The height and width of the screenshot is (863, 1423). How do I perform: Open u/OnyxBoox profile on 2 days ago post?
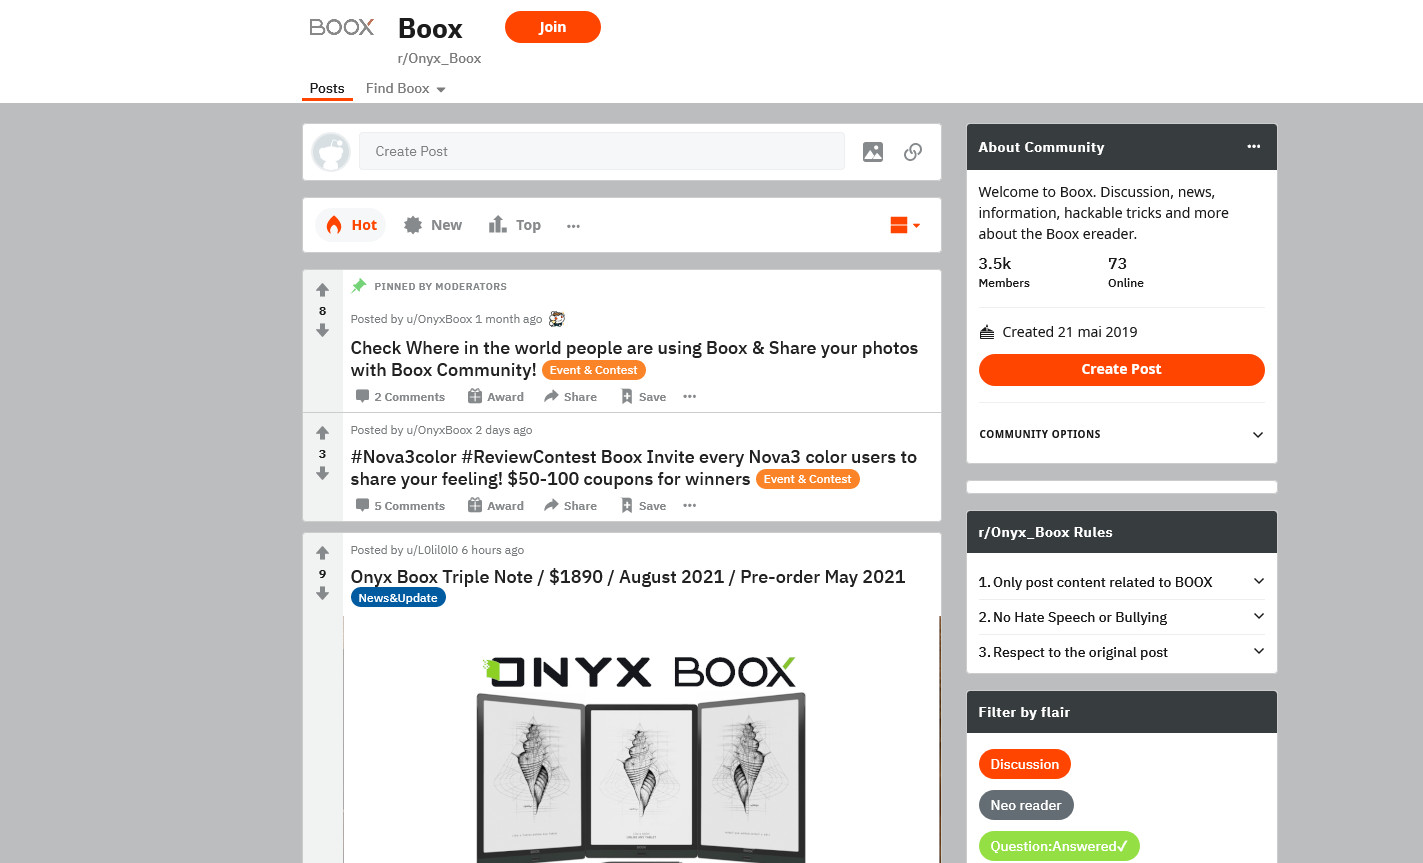439,430
